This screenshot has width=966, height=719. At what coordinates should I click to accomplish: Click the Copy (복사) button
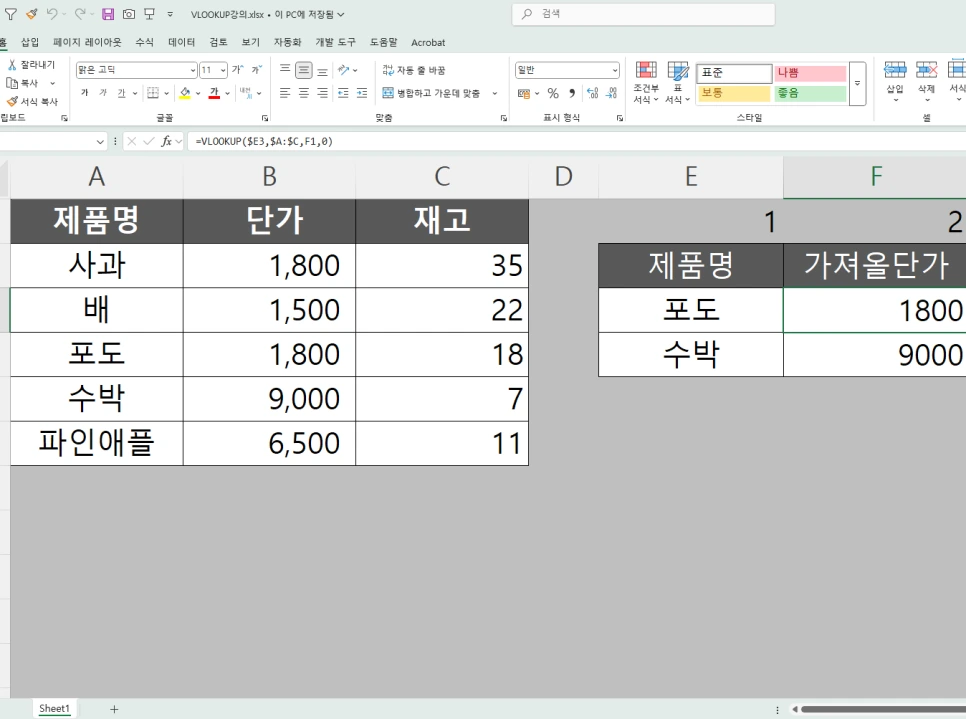(x=23, y=83)
